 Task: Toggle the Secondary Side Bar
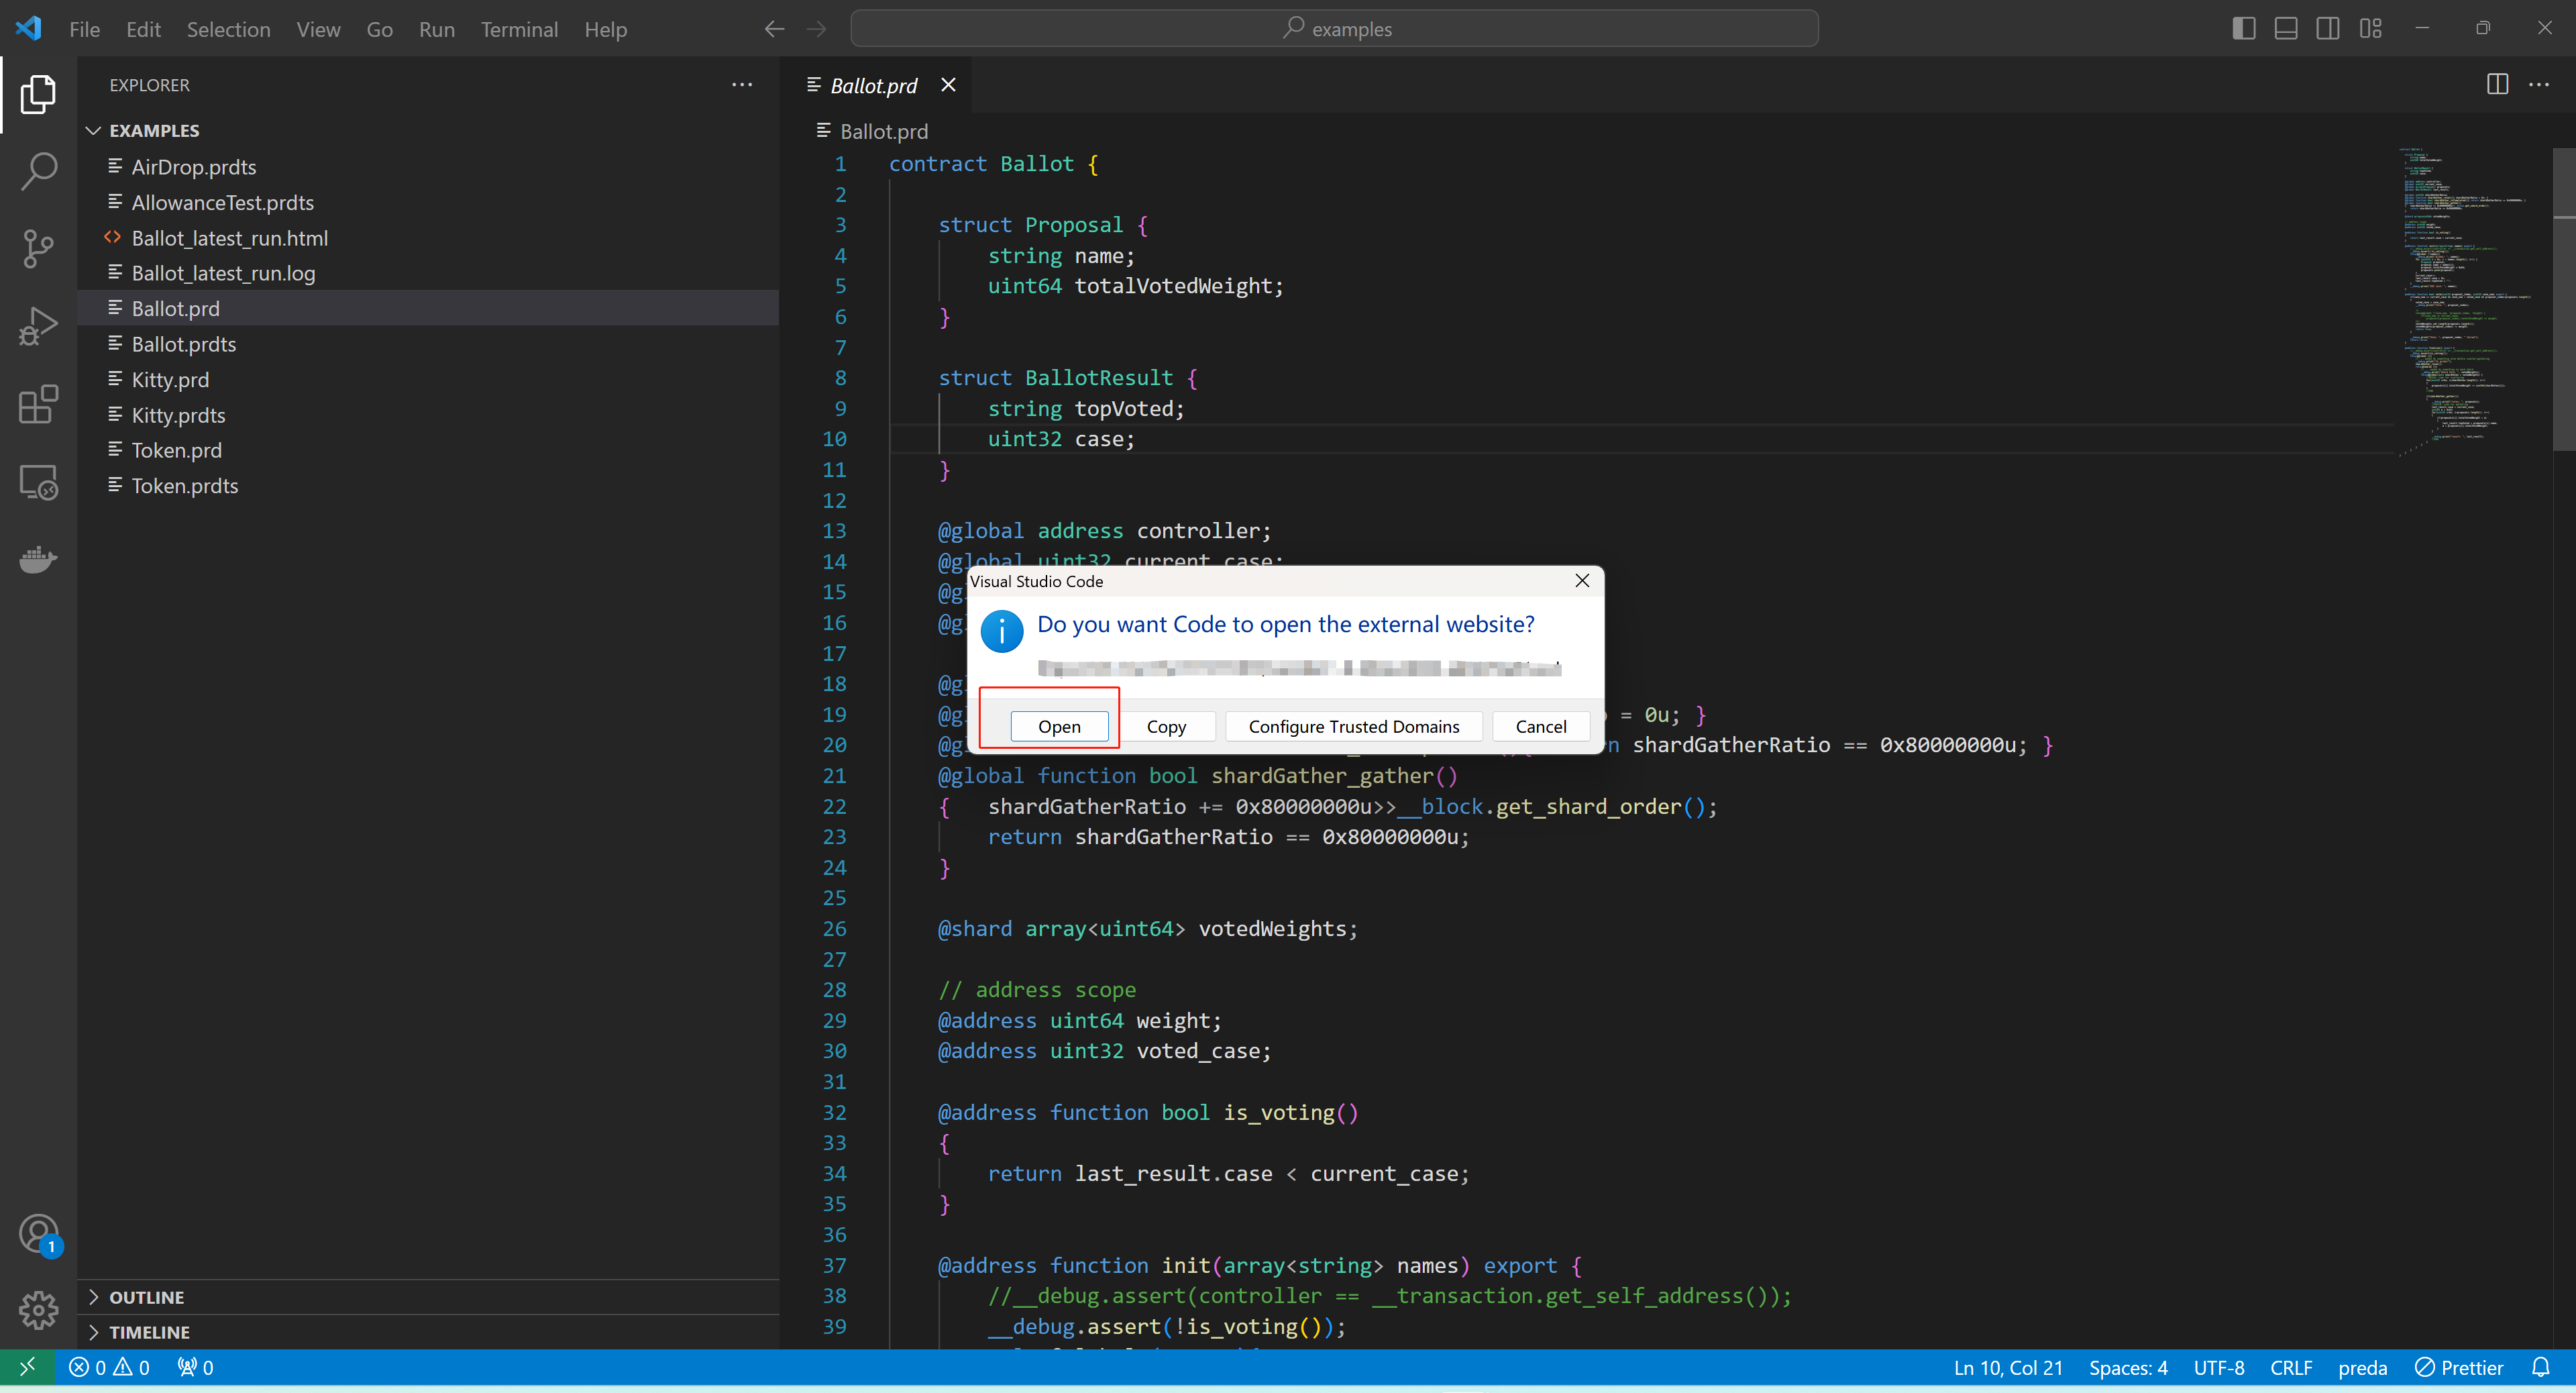(x=2328, y=28)
